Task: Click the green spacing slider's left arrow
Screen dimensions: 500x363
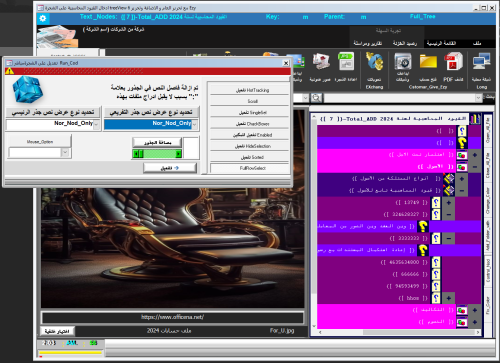Action: click(136, 154)
